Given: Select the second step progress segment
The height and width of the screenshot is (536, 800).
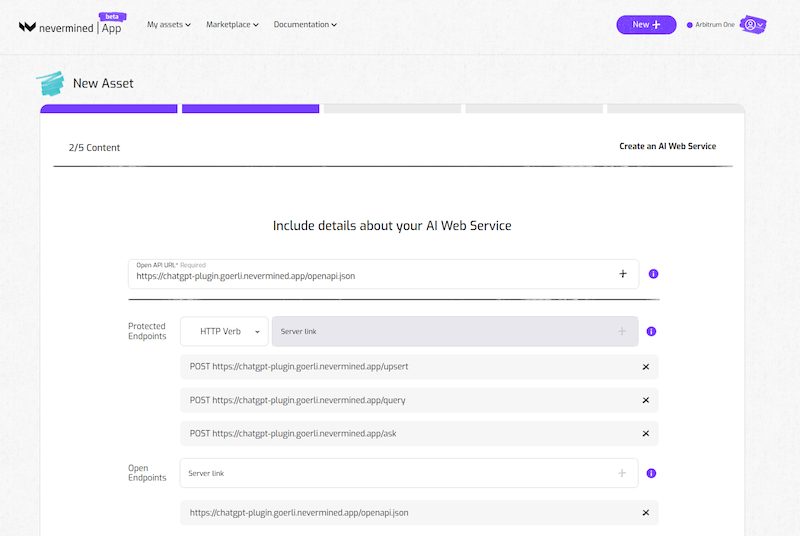Looking at the screenshot, I should tap(251, 109).
